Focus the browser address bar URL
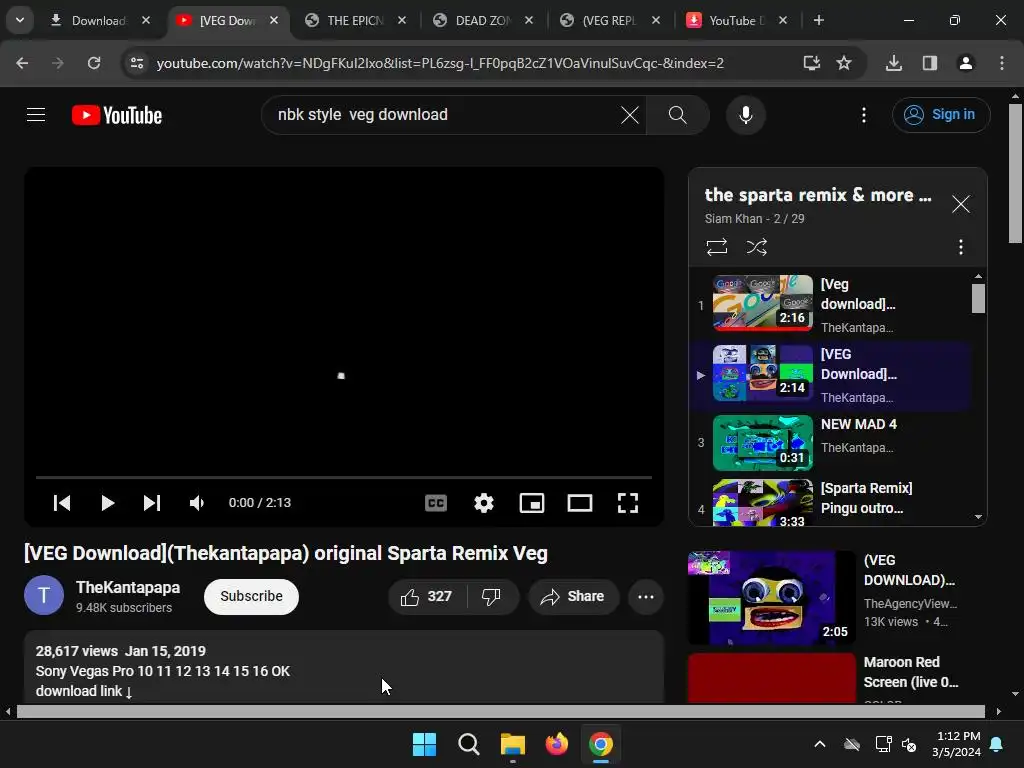Viewport: 1024px width, 768px height. click(440, 63)
